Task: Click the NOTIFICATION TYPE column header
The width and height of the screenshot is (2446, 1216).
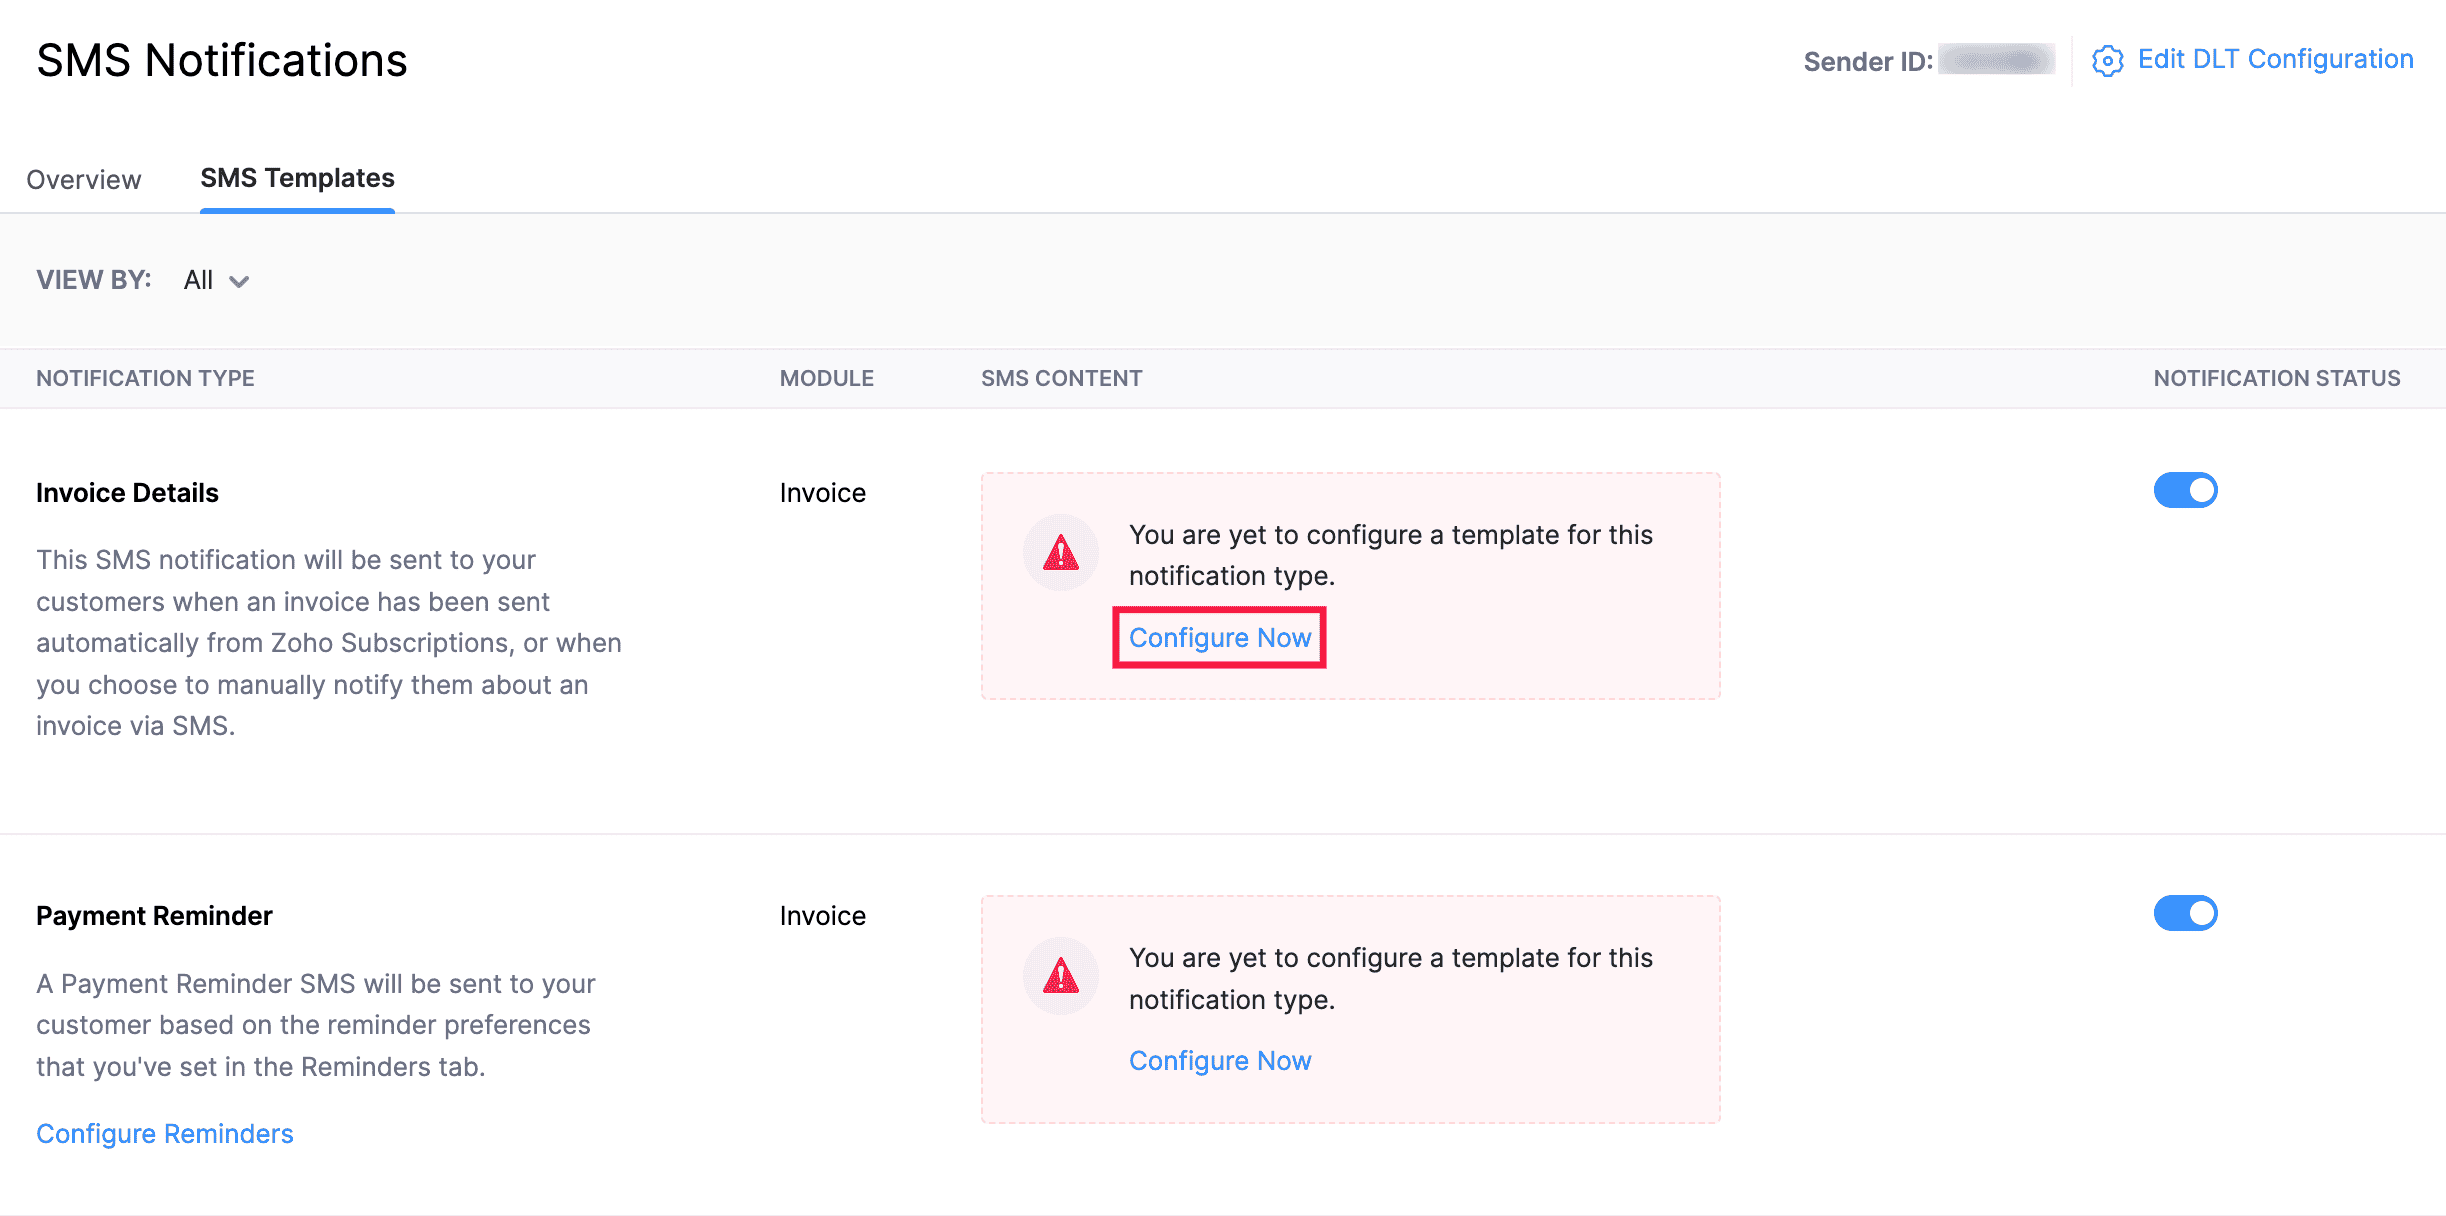Action: 144,378
